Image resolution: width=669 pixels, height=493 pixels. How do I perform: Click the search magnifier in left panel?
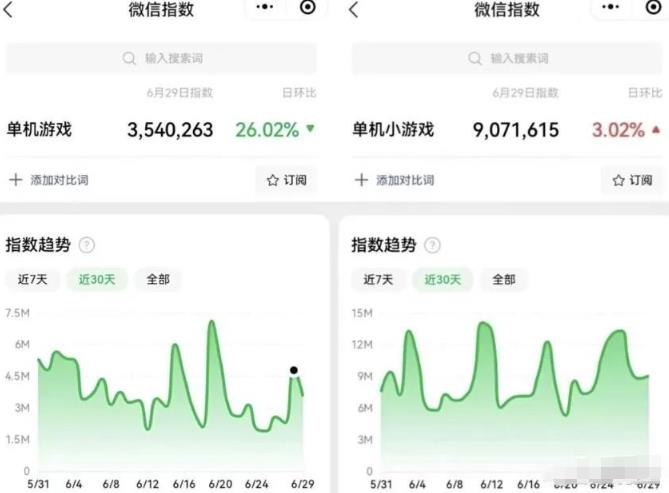pos(129,58)
